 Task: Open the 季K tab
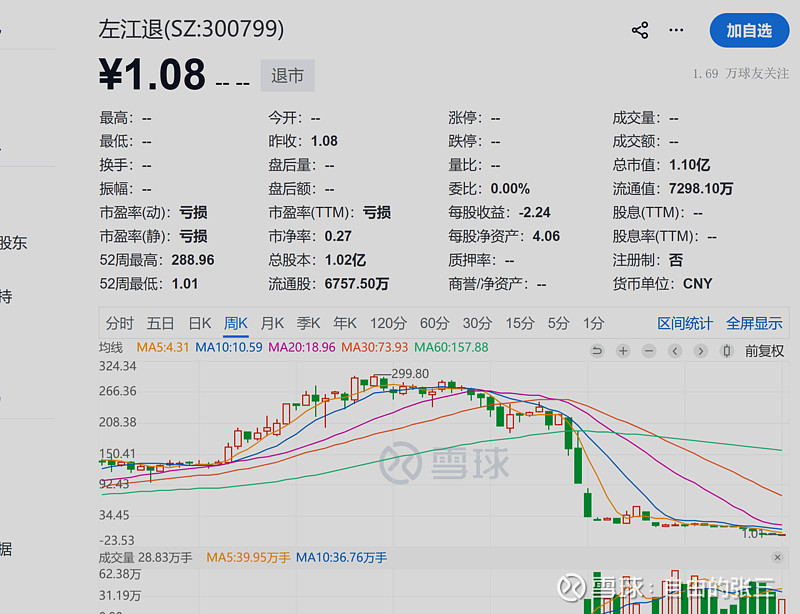(308, 323)
